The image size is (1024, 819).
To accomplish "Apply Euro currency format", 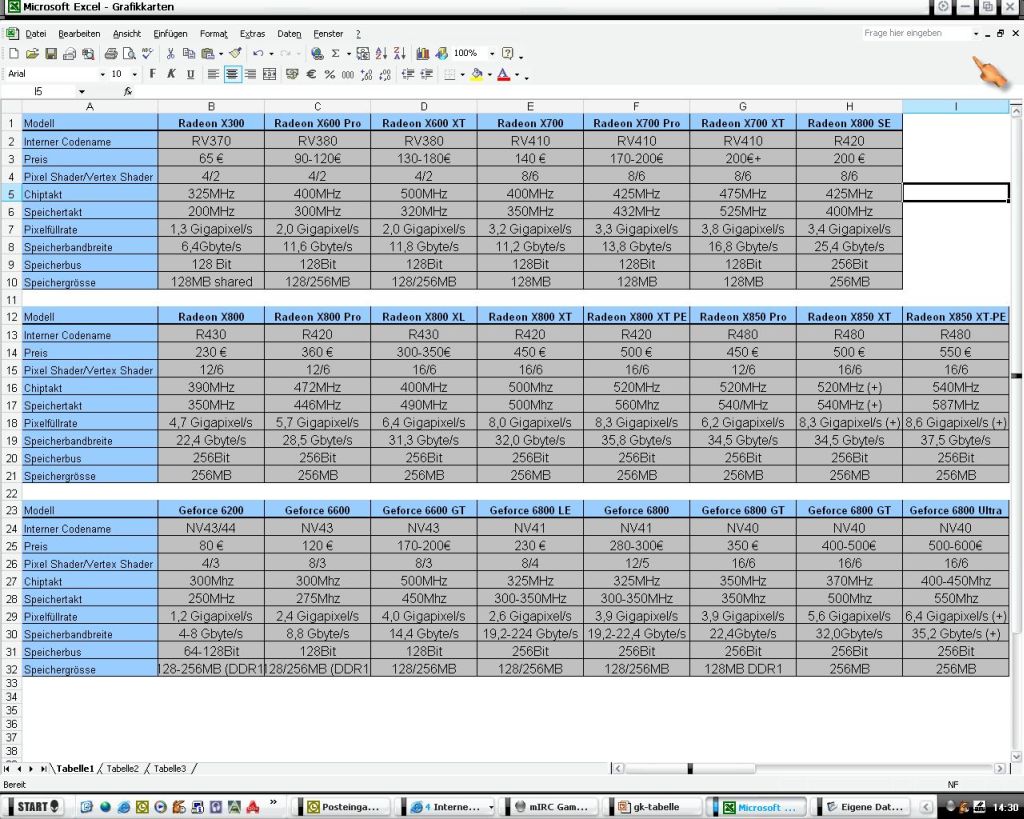I will click(x=311, y=74).
